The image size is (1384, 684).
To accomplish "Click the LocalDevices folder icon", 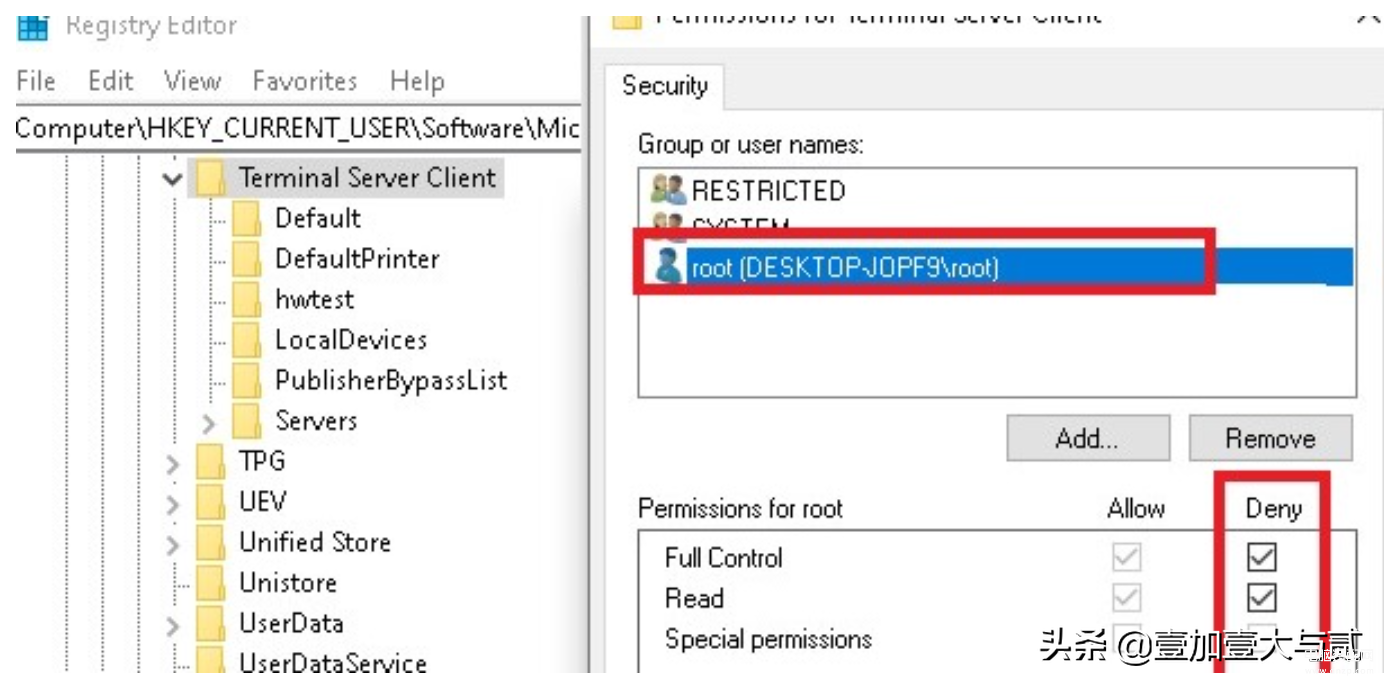I will tap(246, 340).
